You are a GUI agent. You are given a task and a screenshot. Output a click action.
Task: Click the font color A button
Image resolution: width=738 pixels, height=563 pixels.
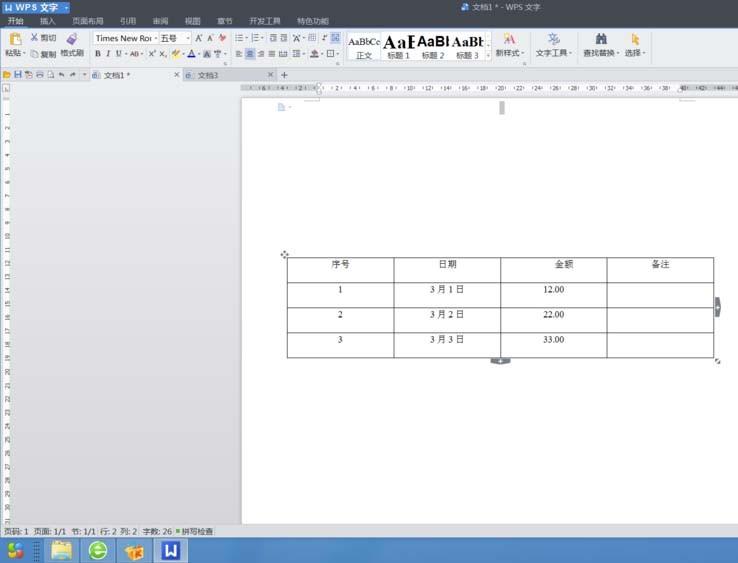191,54
